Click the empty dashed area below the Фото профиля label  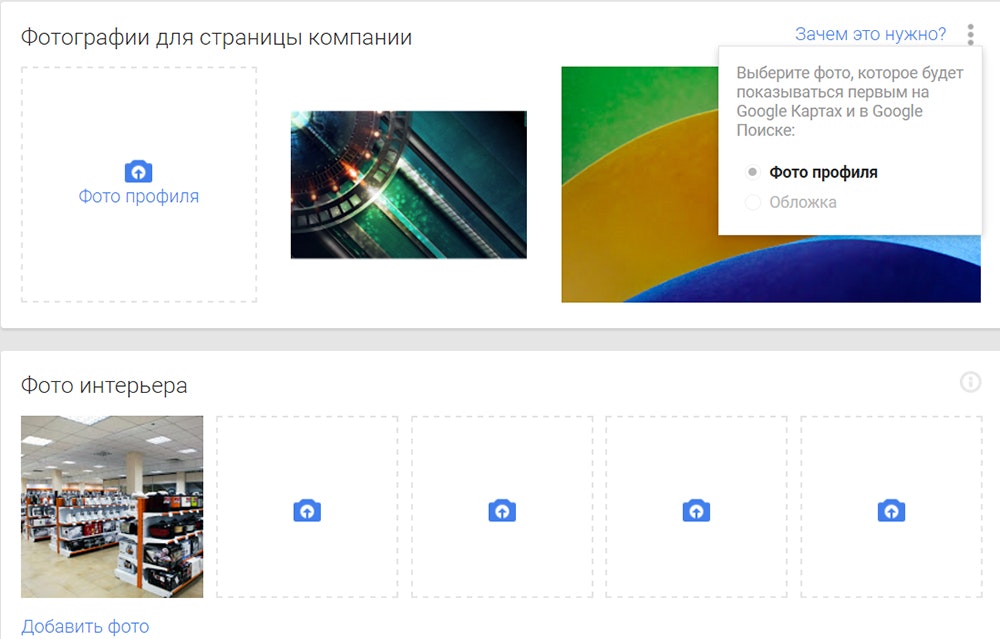point(139,255)
